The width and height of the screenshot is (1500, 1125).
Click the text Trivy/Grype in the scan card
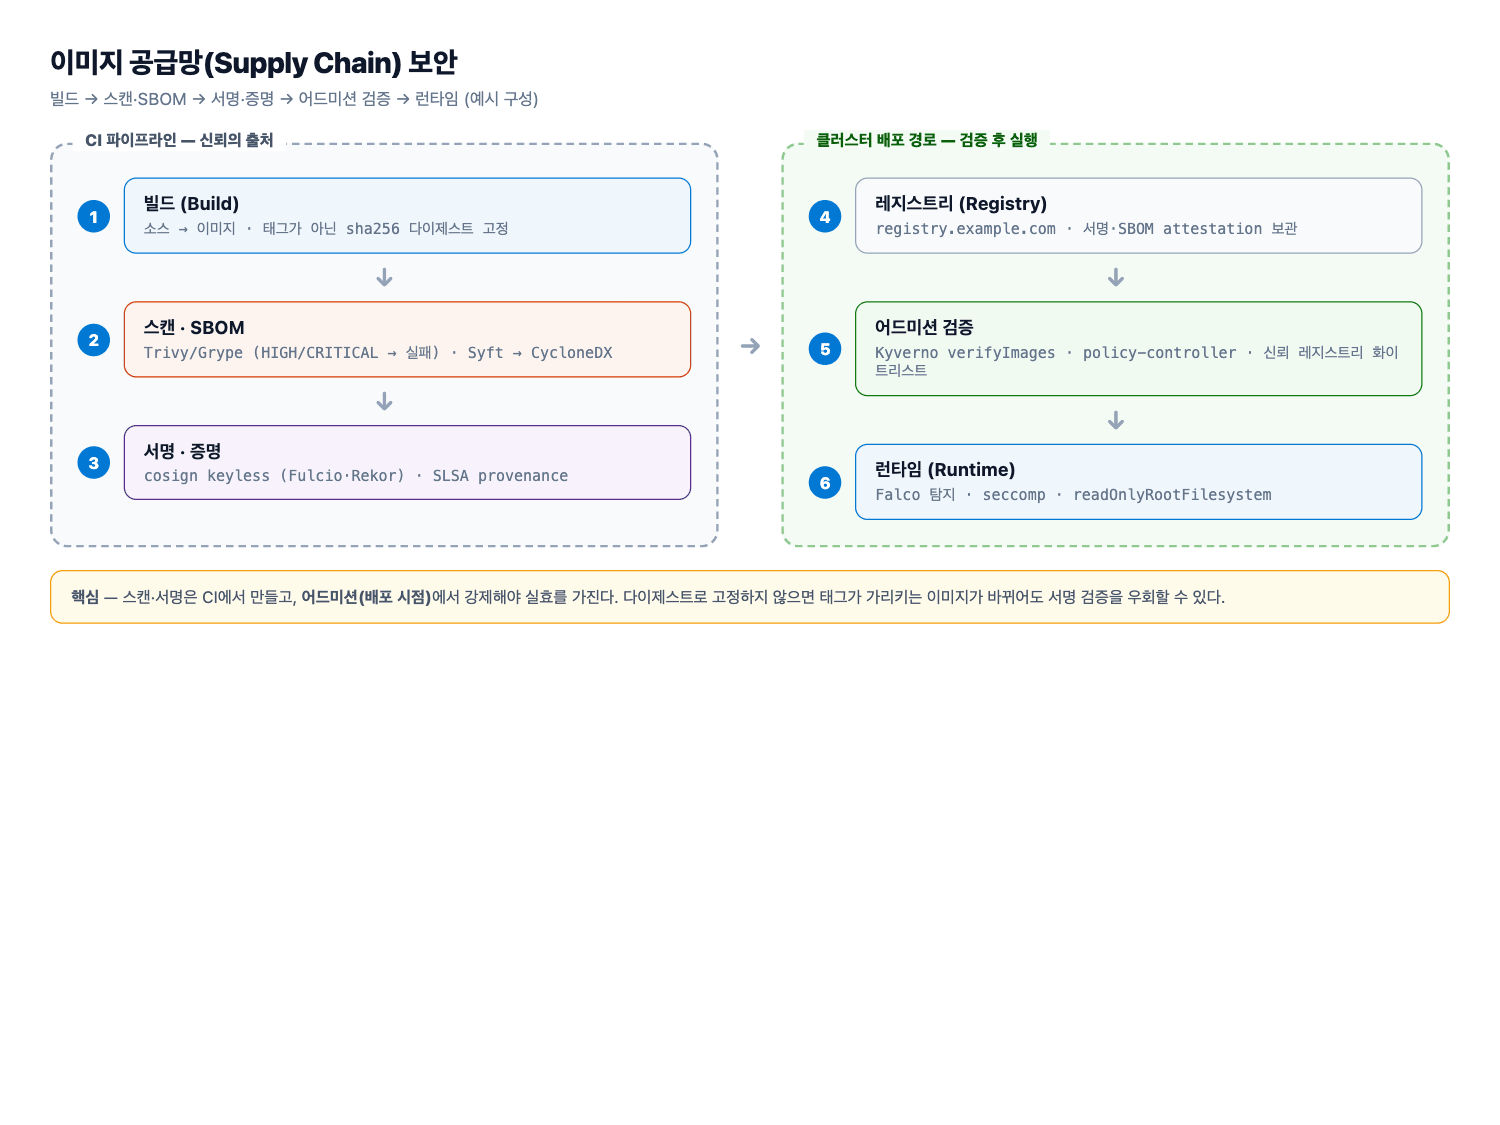point(193,353)
